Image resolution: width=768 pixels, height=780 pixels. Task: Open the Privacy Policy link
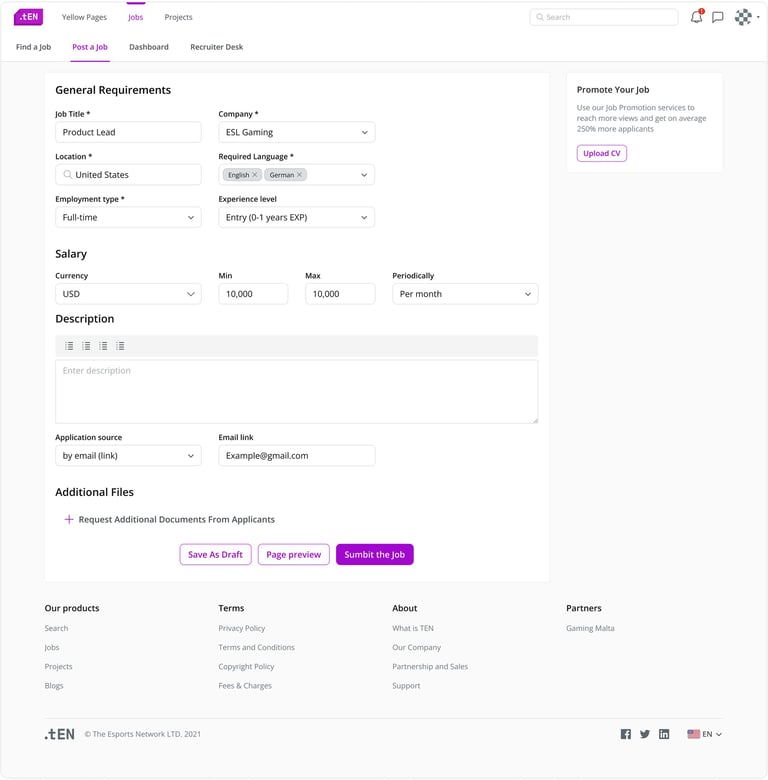point(242,628)
